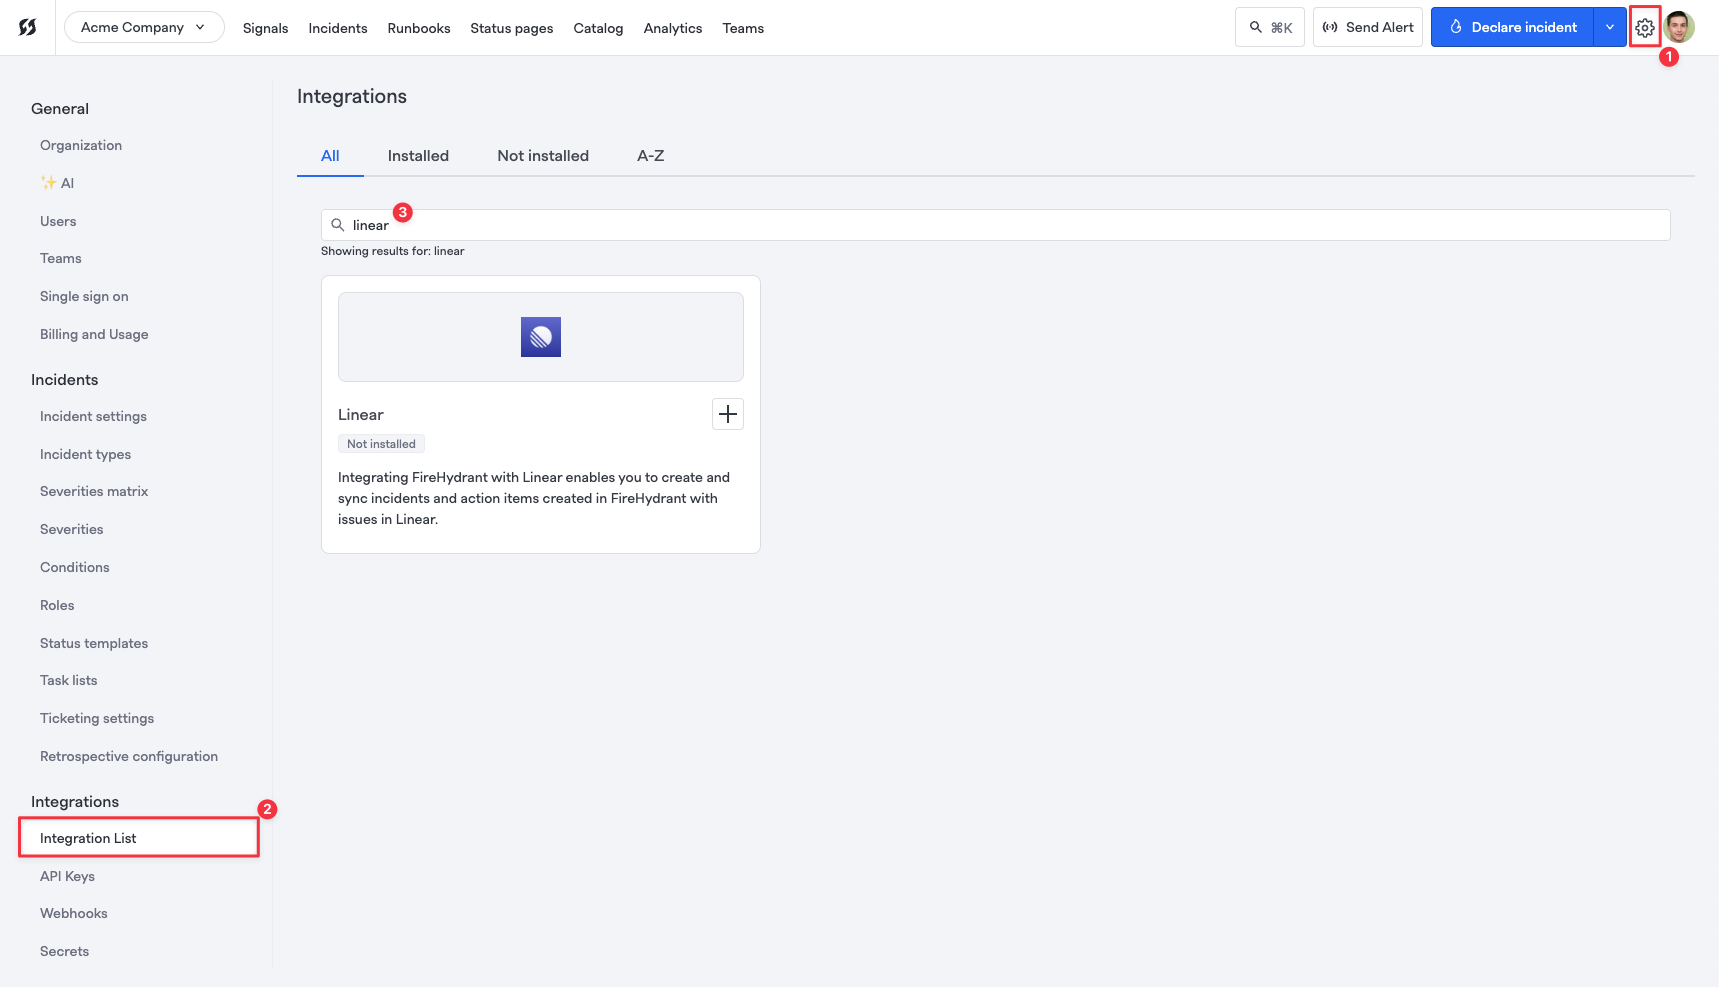This screenshot has width=1719, height=987.
Task: Open Conditions in sidebar
Action: [x=75, y=567]
